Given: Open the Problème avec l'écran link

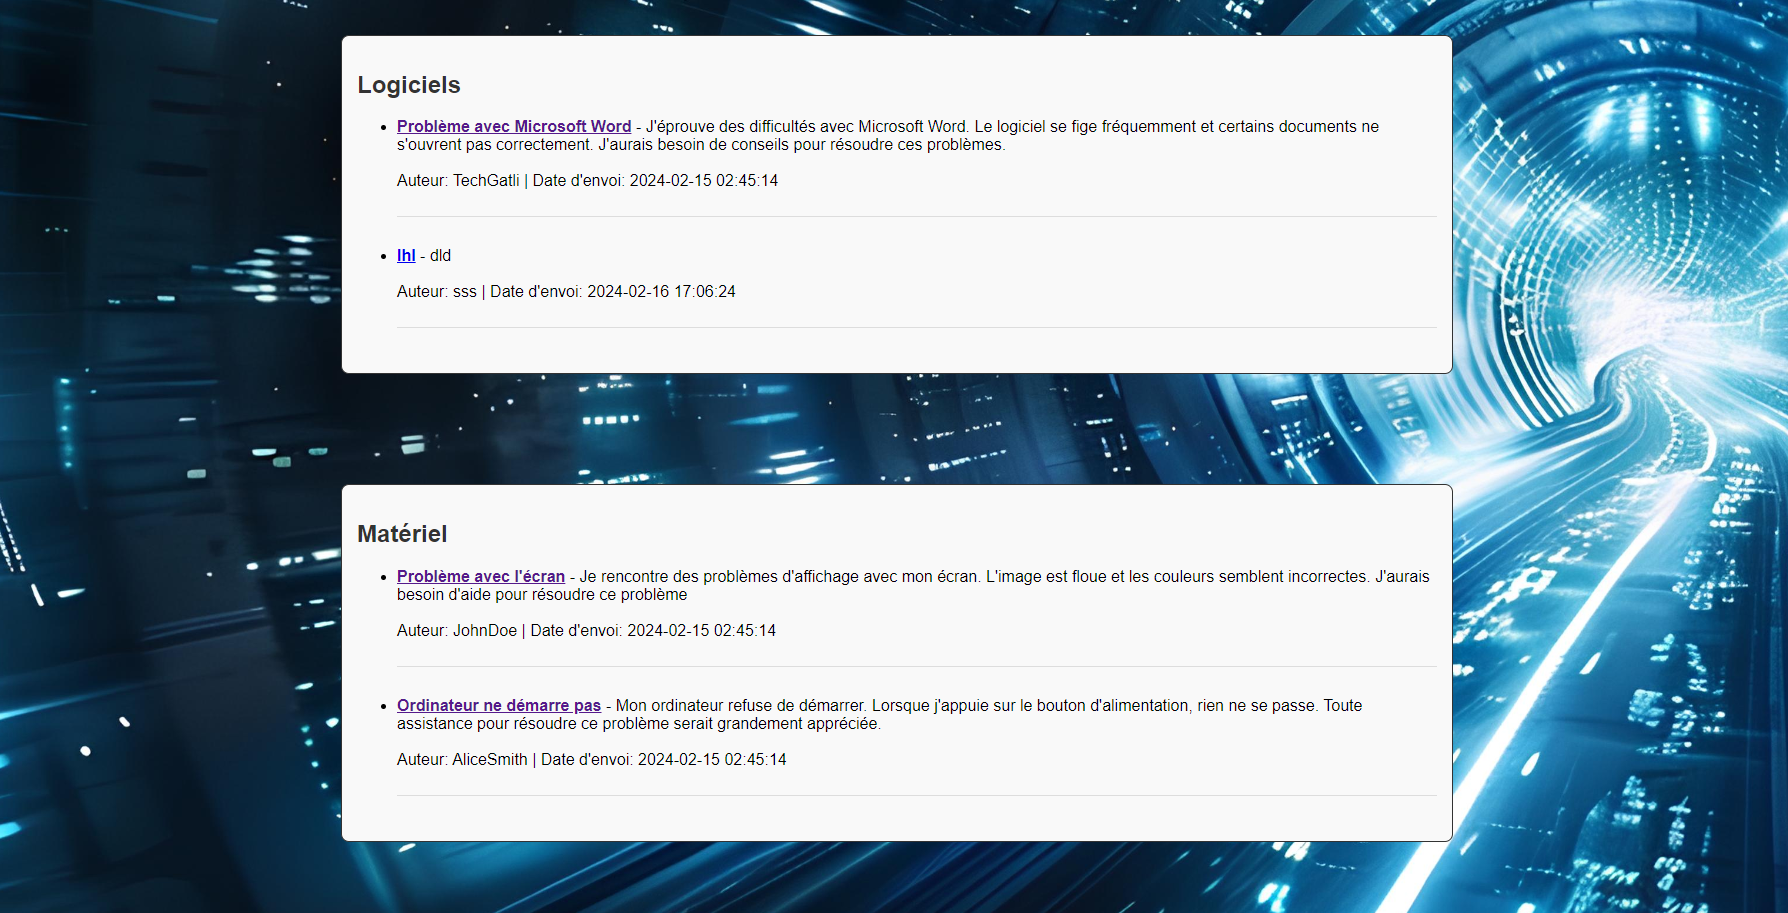Looking at the screenshot, I should [480, 576].
